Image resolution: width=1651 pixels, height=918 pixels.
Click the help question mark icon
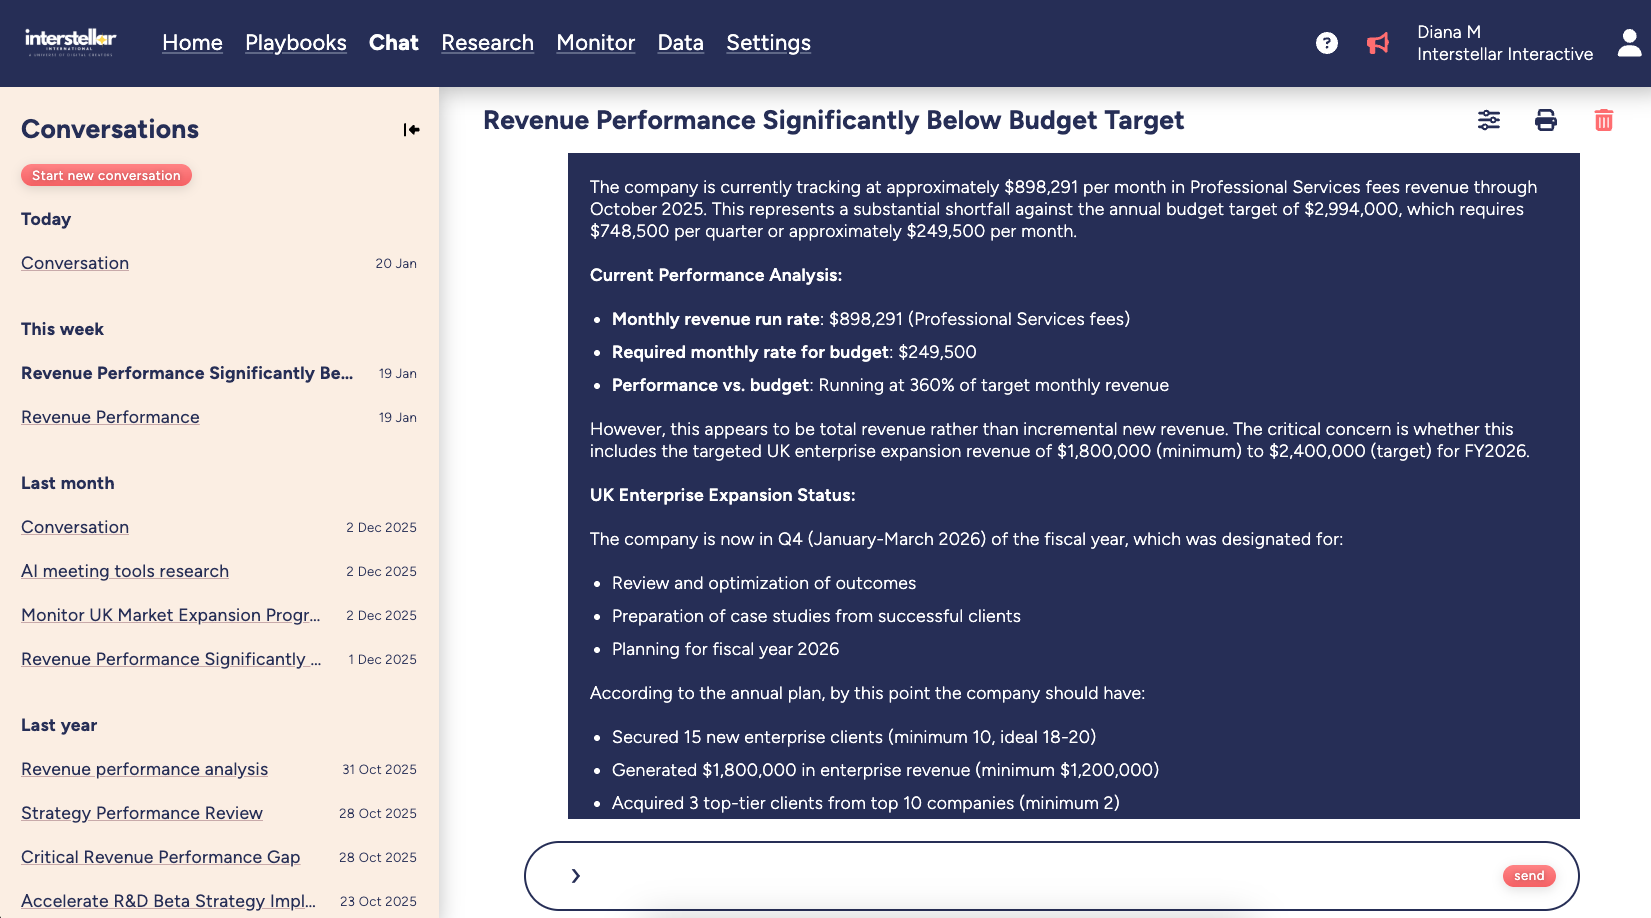click(1326, 43)
